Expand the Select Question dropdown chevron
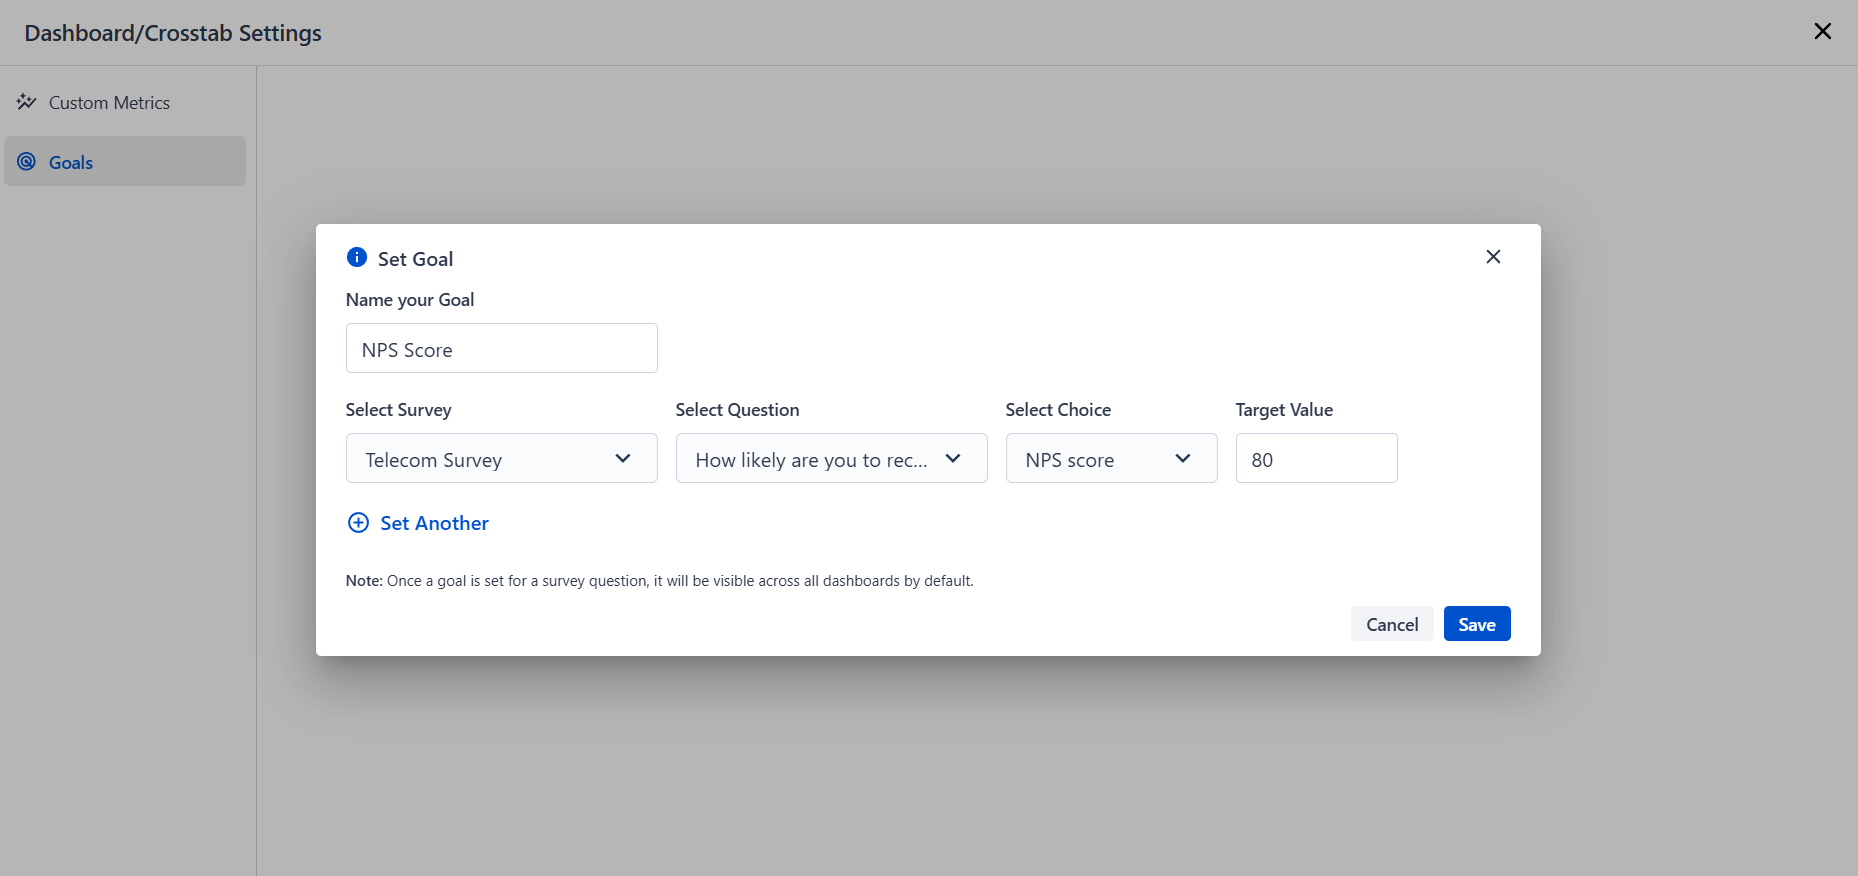 click(x=953, y=459)
